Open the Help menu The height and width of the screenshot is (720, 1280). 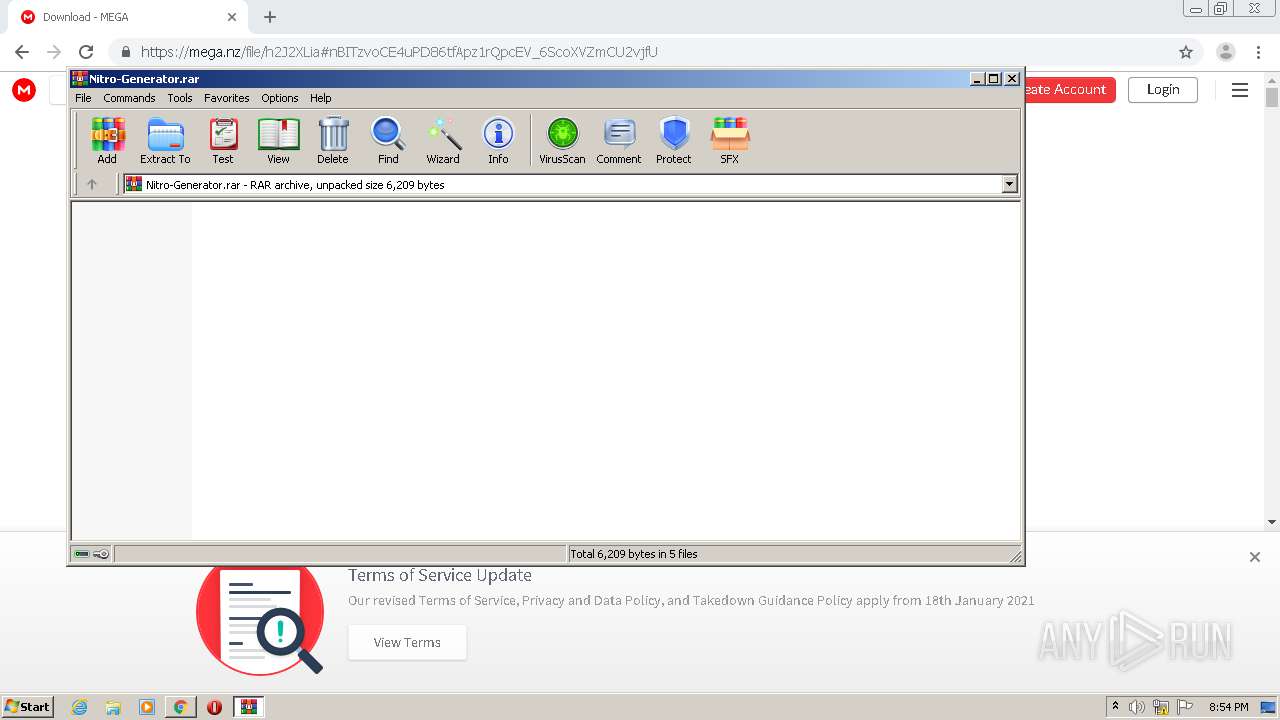[x=321, y=98]
